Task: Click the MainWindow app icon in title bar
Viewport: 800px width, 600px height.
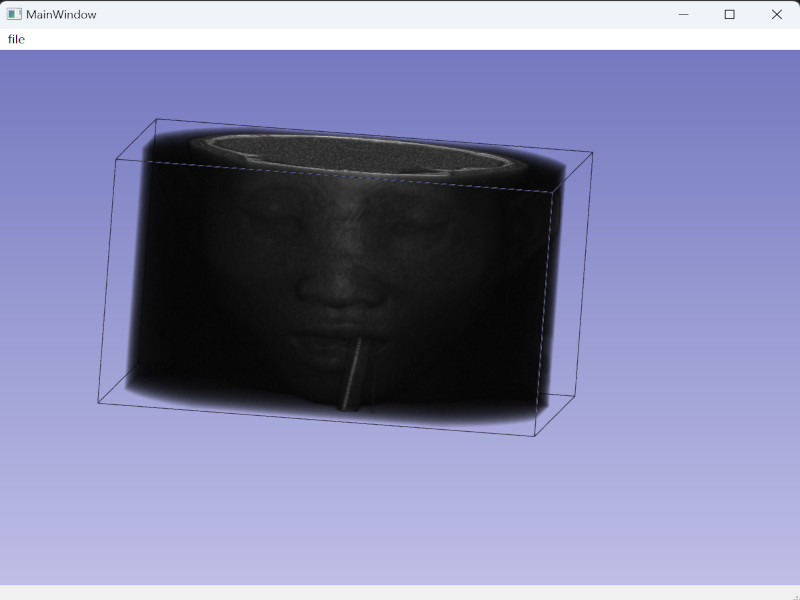Action: tap(14, 14)
